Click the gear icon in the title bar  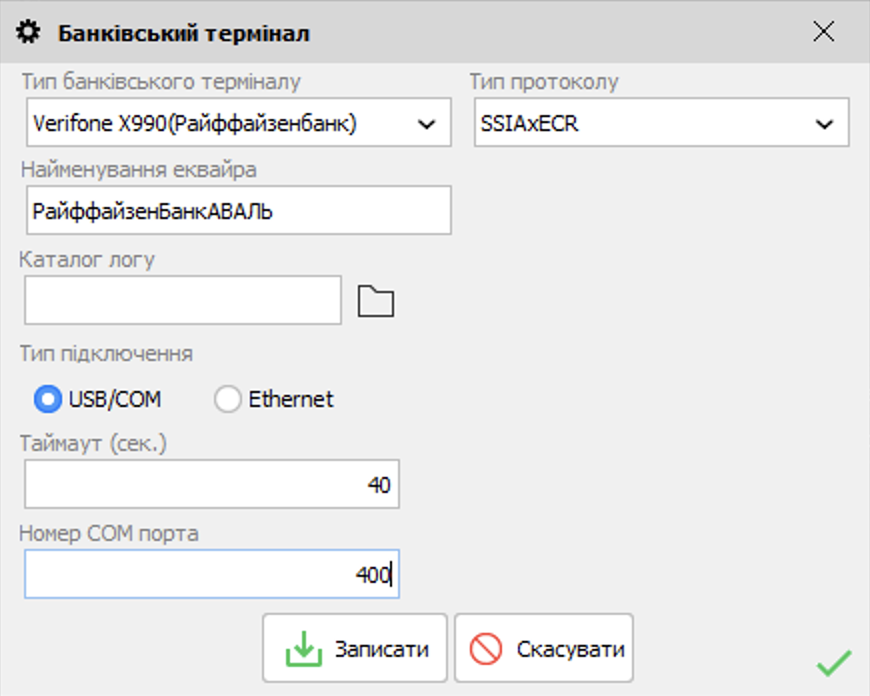tap(30, 33)
